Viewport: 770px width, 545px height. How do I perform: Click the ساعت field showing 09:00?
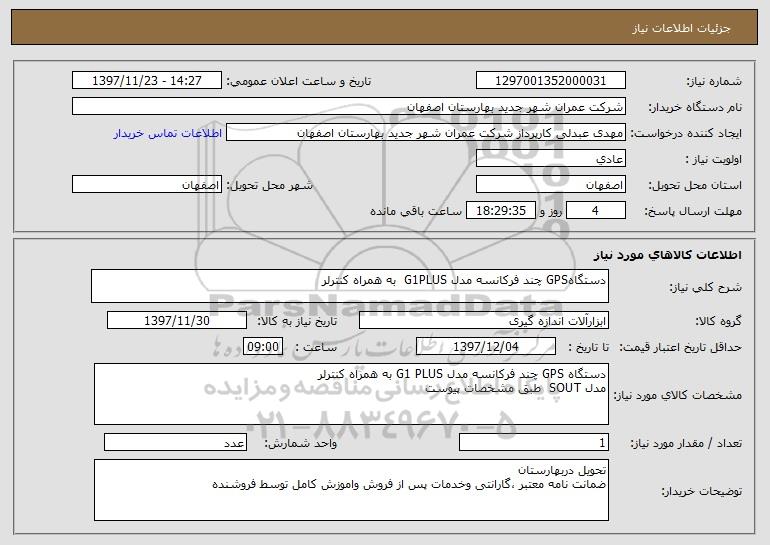pos(263,347)
